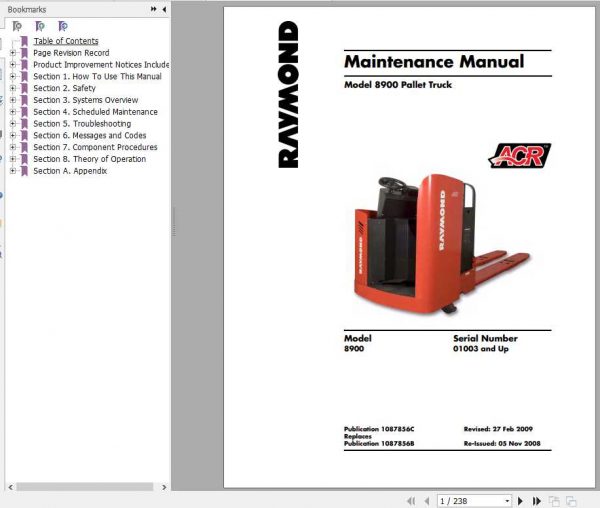Open Section 7. Component Procedures bookmark

click(95, 147)
